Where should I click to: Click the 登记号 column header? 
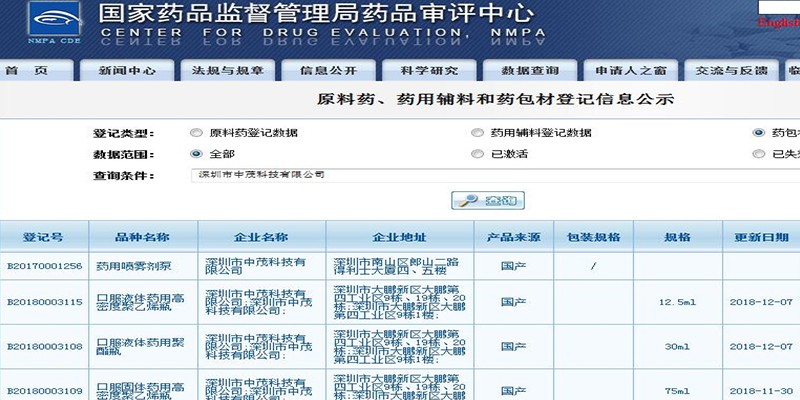point(43,237)
